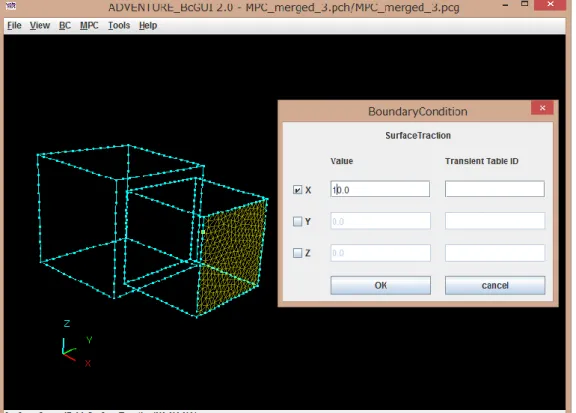This screenshot has width=576, height=413.
Task: Enable the Y direction checkbox
Action: click(298, 221)
